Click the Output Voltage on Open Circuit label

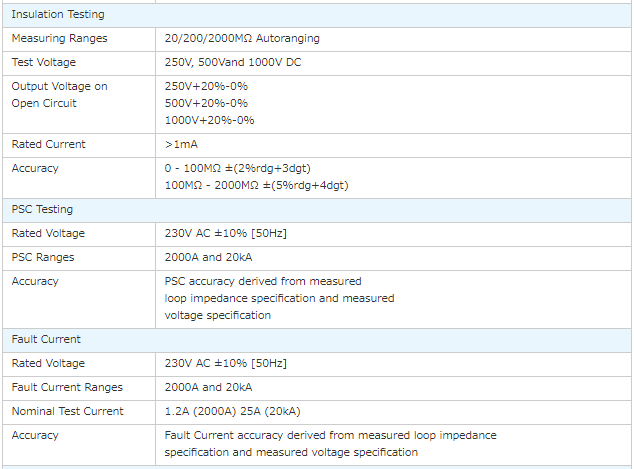click(59, 94)
